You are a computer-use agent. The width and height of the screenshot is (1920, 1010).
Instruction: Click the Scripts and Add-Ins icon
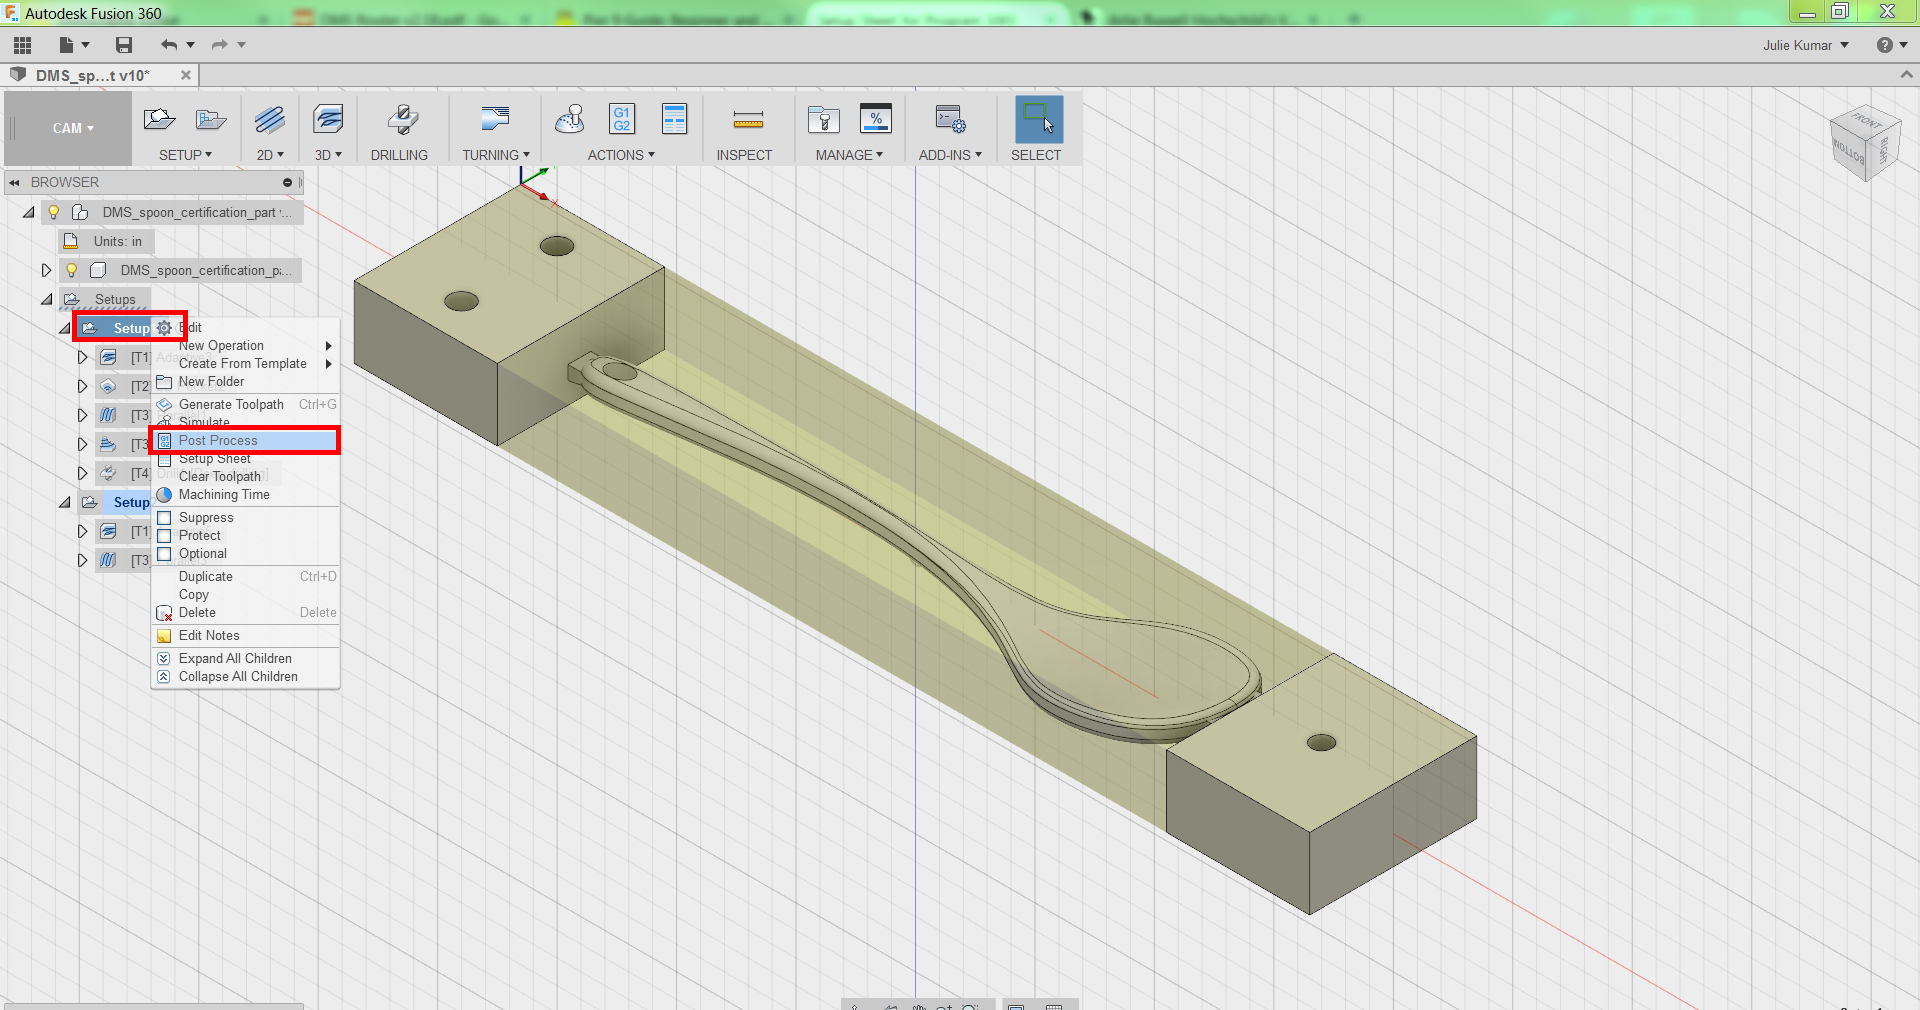[950, 120]
